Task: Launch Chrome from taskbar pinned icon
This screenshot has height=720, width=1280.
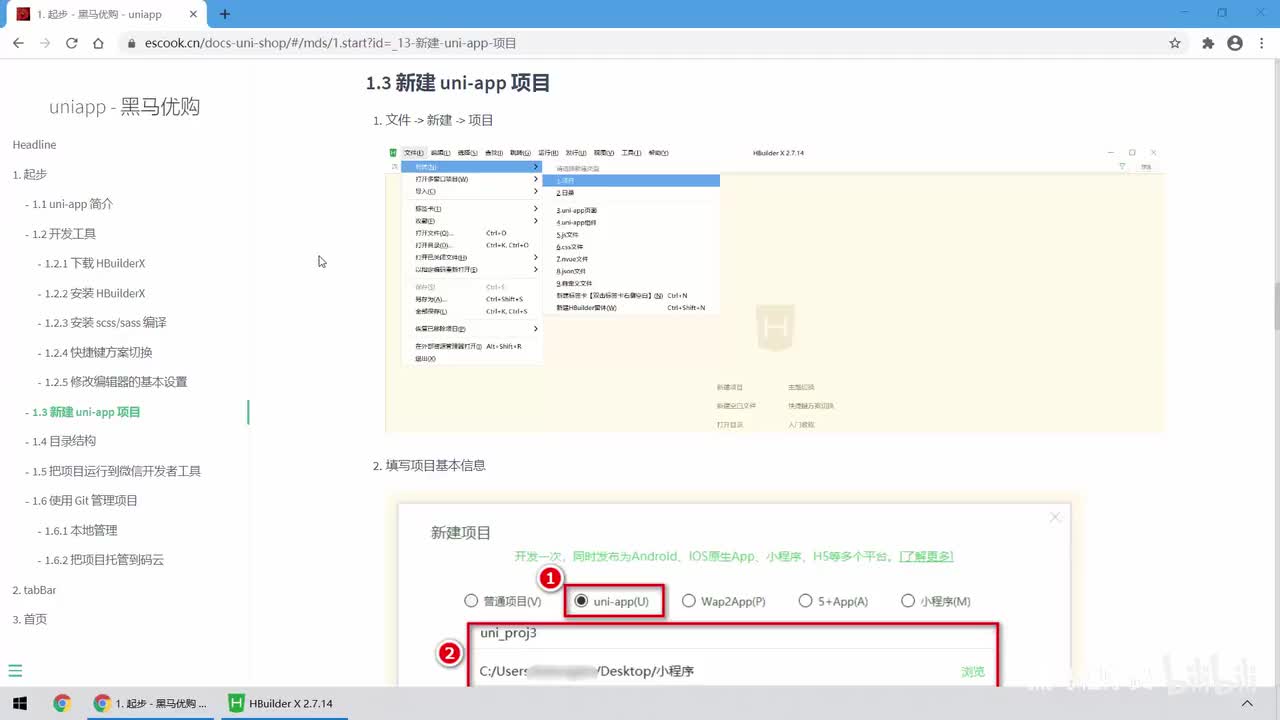Action: coord(62,703)
